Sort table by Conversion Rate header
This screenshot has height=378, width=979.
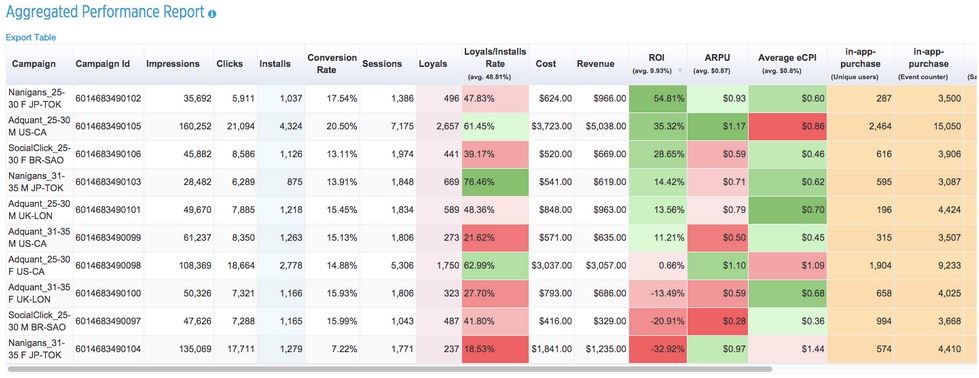tap(332, 64)
